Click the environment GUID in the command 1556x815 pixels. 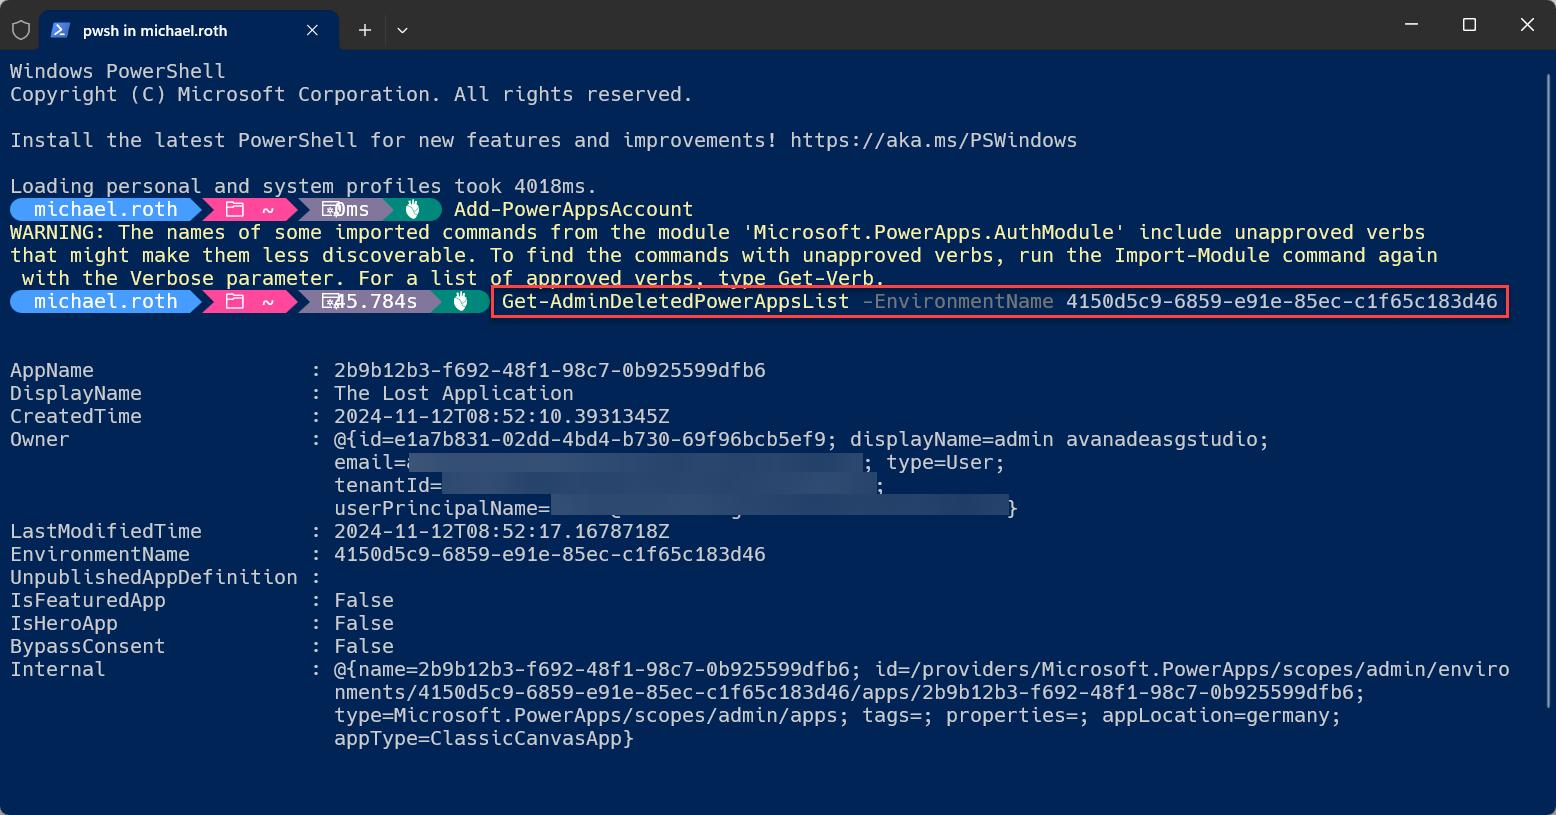1282,301
